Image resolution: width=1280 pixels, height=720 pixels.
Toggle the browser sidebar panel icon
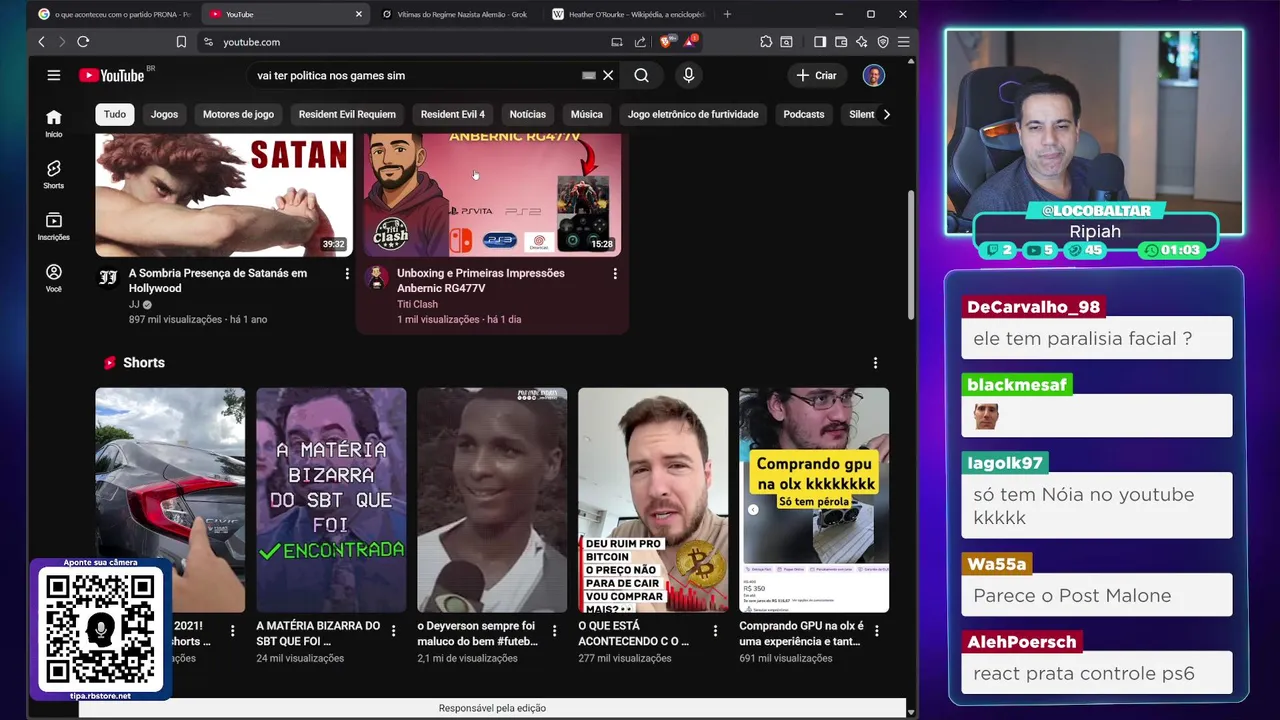pos(820,42)
